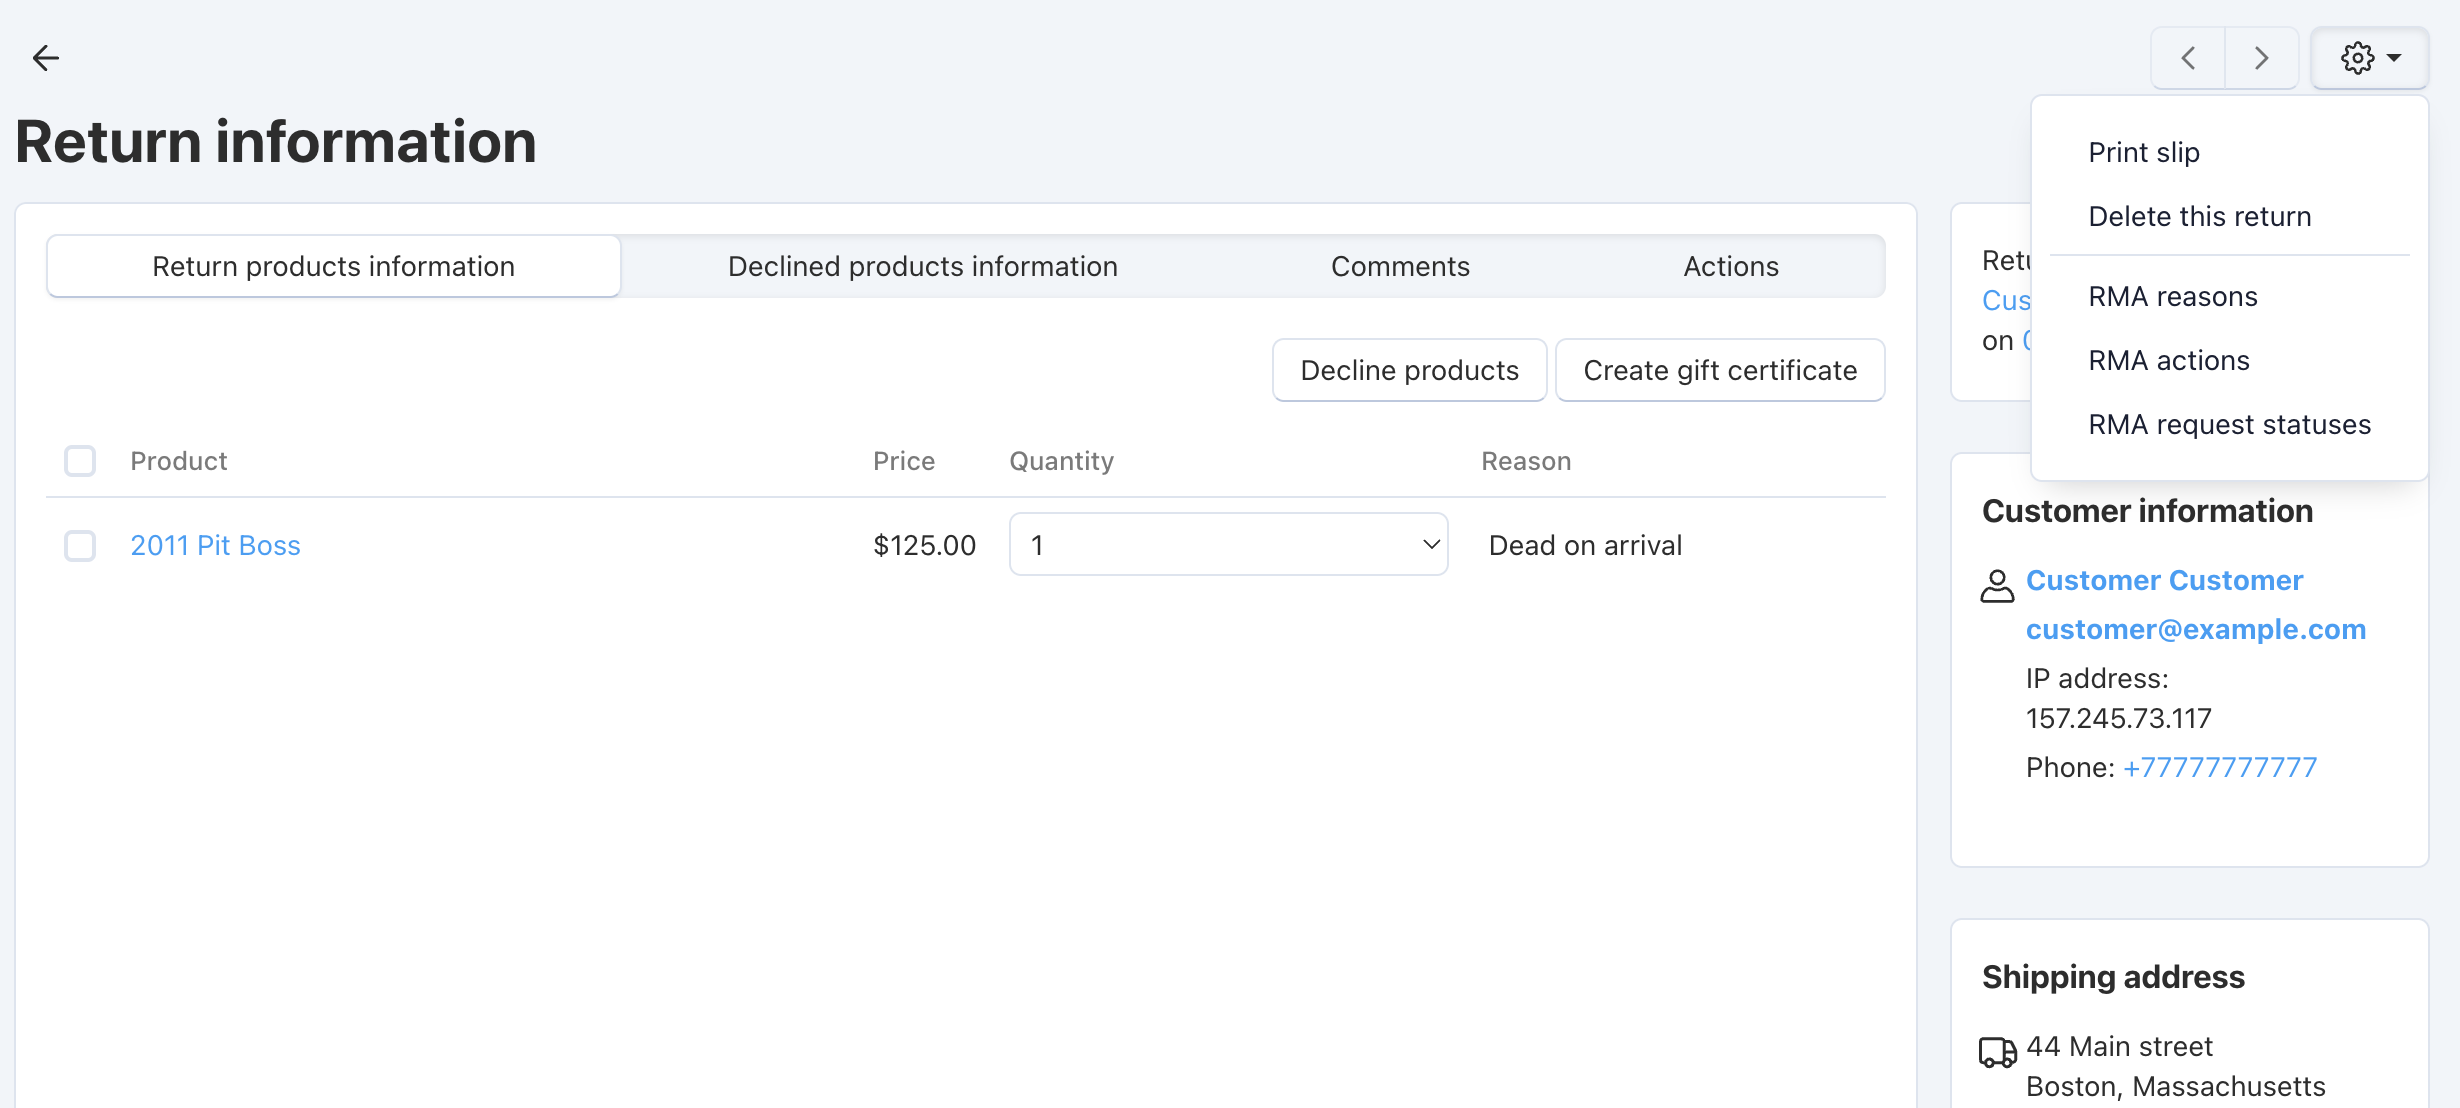The width and height of the screenshot is (2460, 1108).
Task: Open the Quantity dropdown for 2011 Pit Boss
Action: click(x=1228, y=545)
